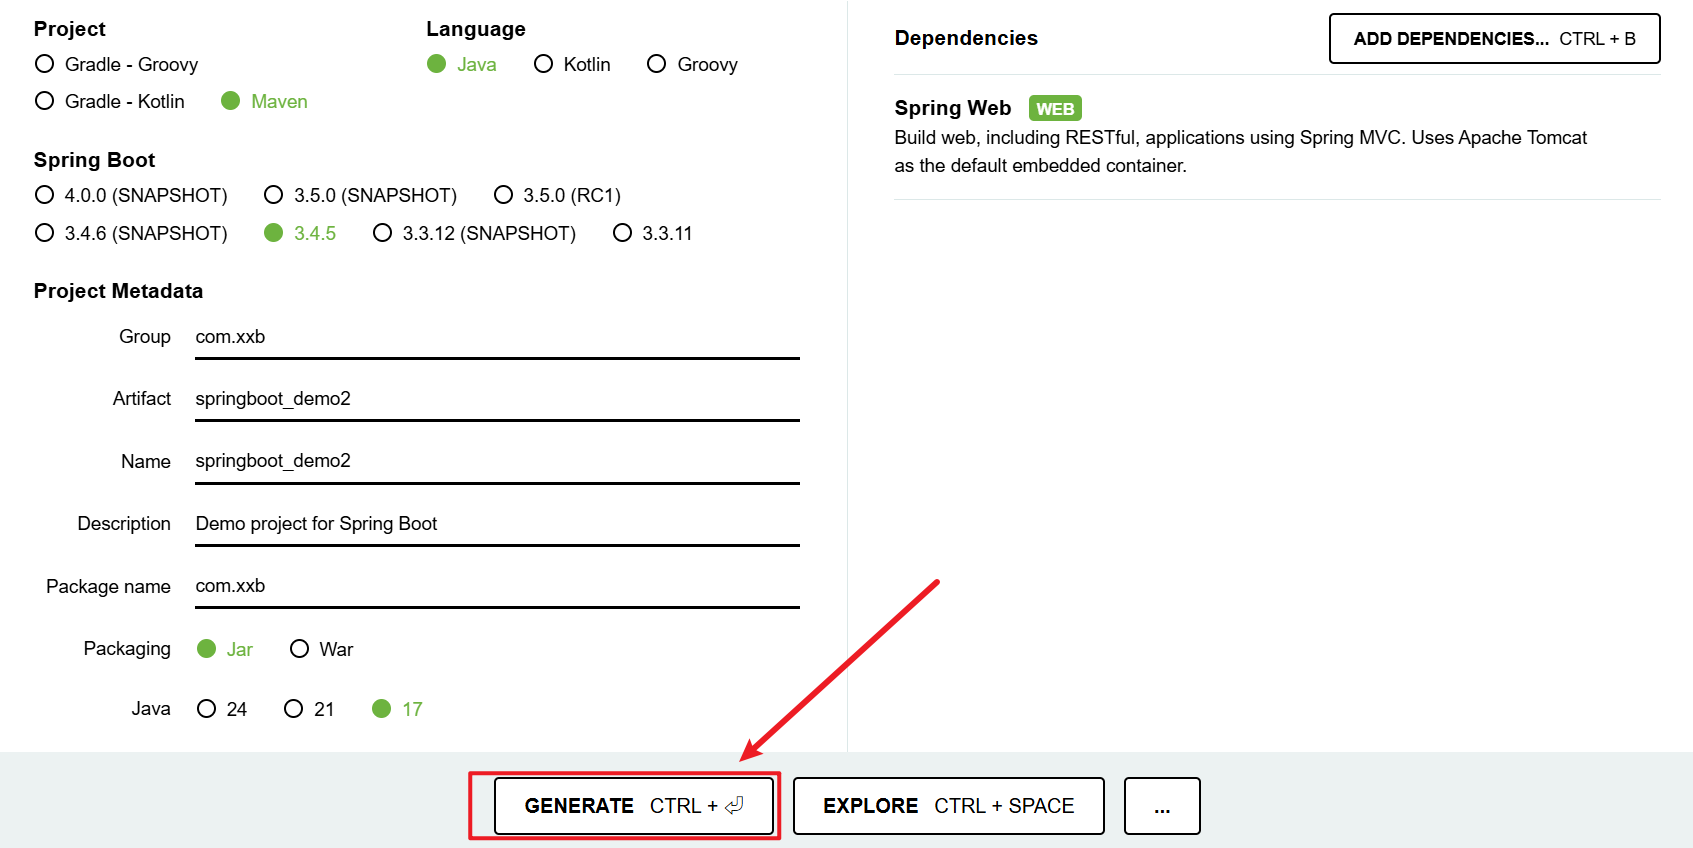Edit the Package name field
The image size is (1693, 848).
[497, 586]
